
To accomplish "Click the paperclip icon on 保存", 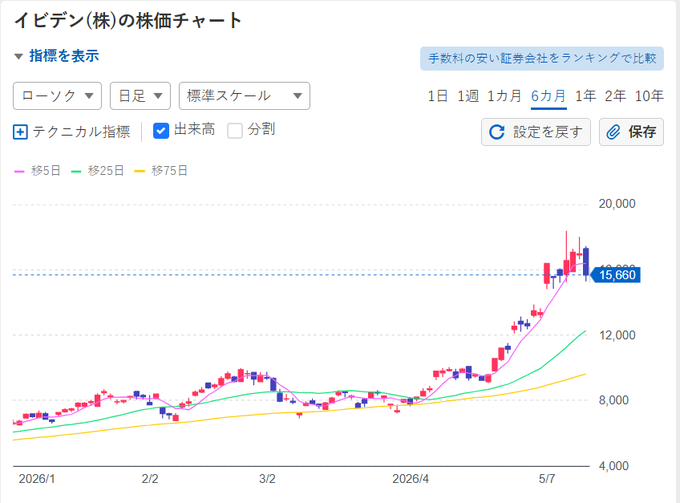I will click(x=613, y=132).
